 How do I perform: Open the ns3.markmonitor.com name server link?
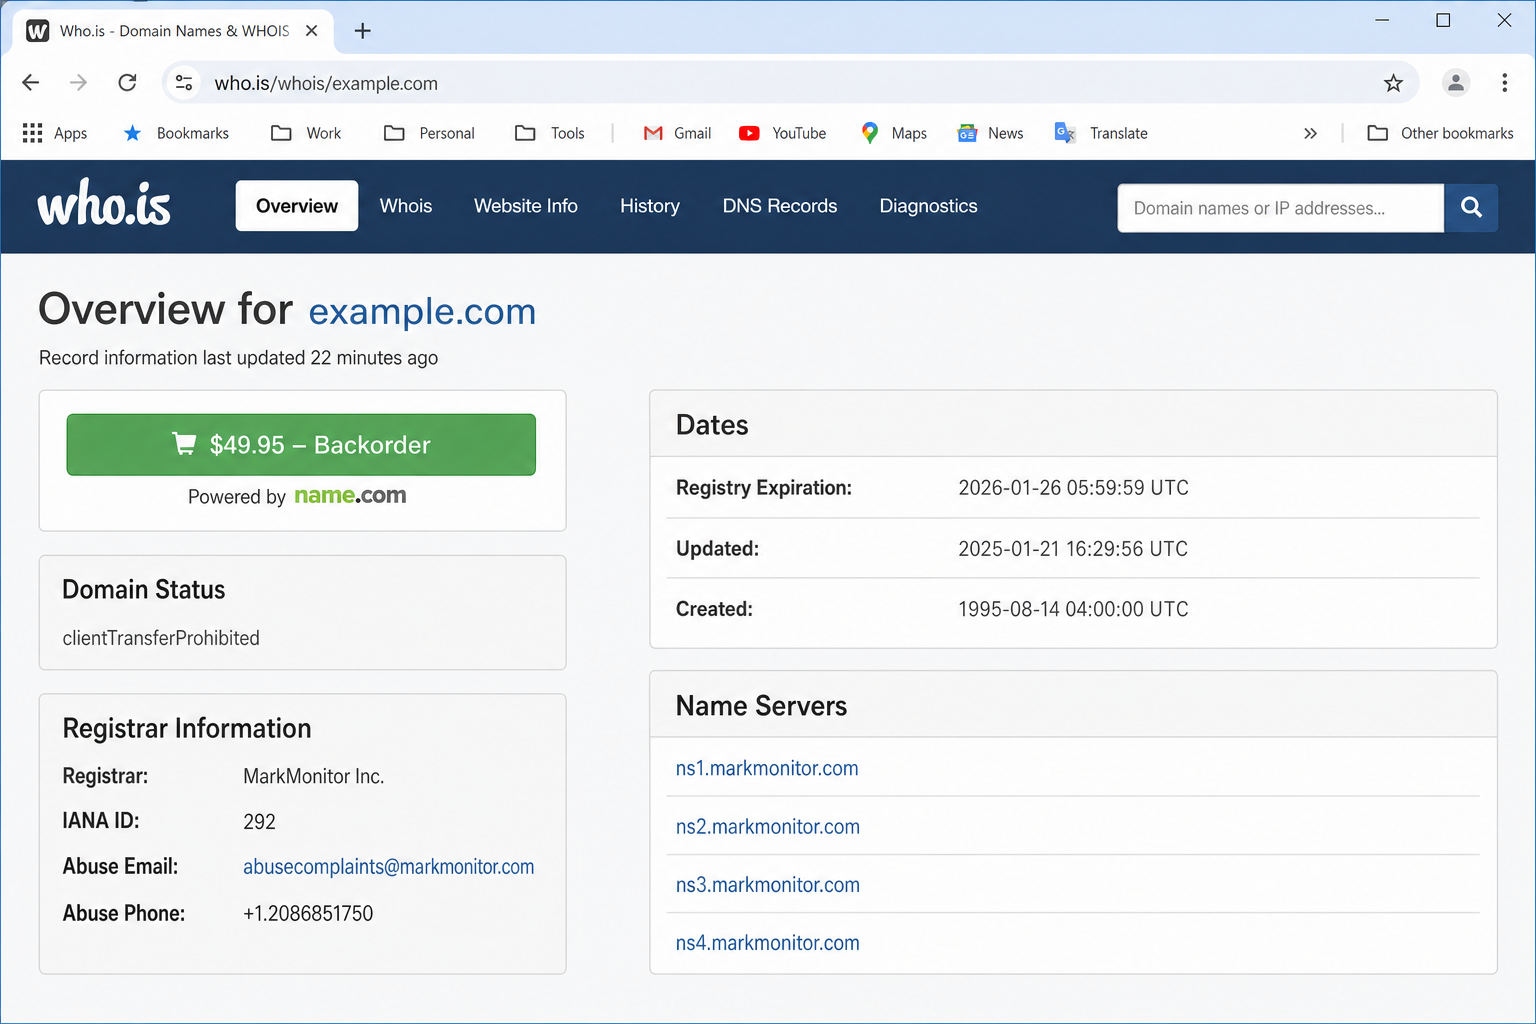click(768, 885)
